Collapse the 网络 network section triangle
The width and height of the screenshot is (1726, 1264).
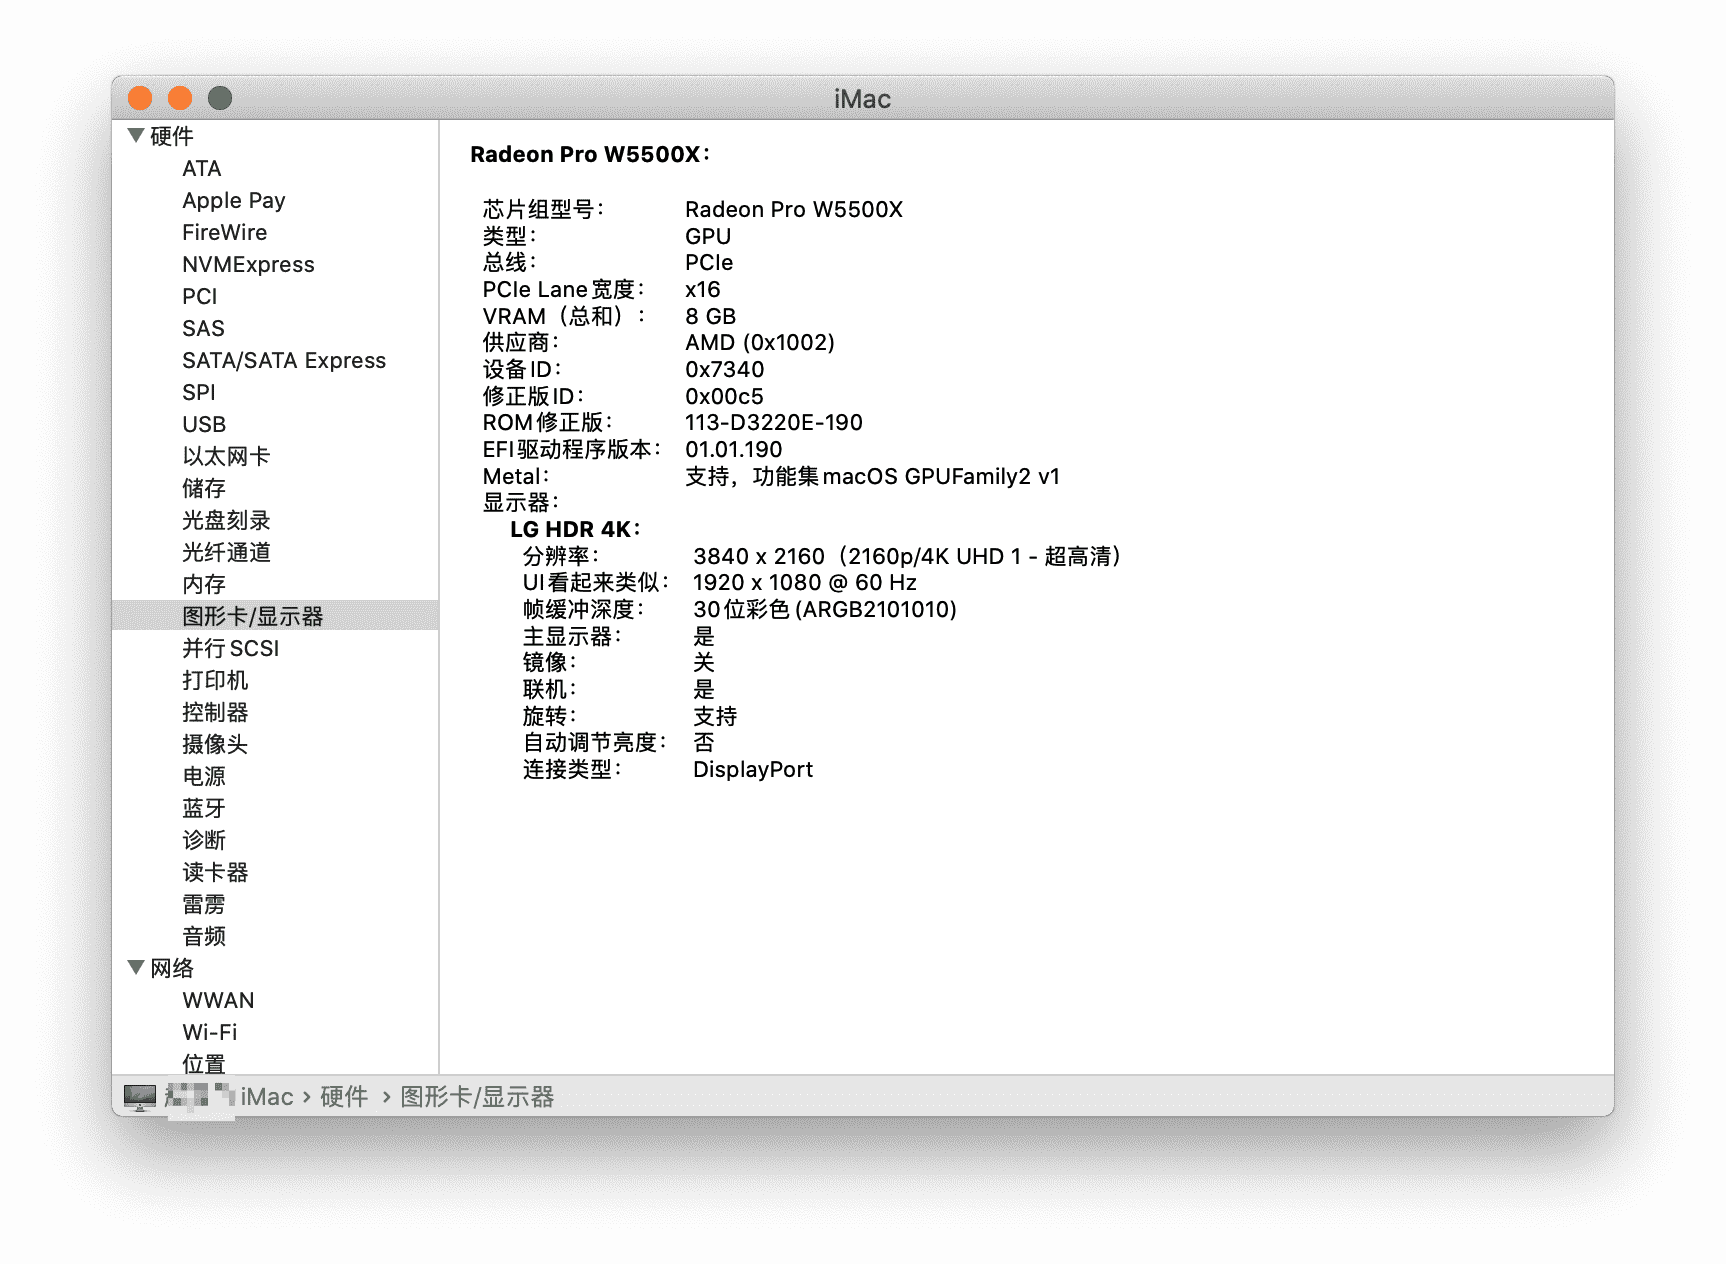[136, 968]
